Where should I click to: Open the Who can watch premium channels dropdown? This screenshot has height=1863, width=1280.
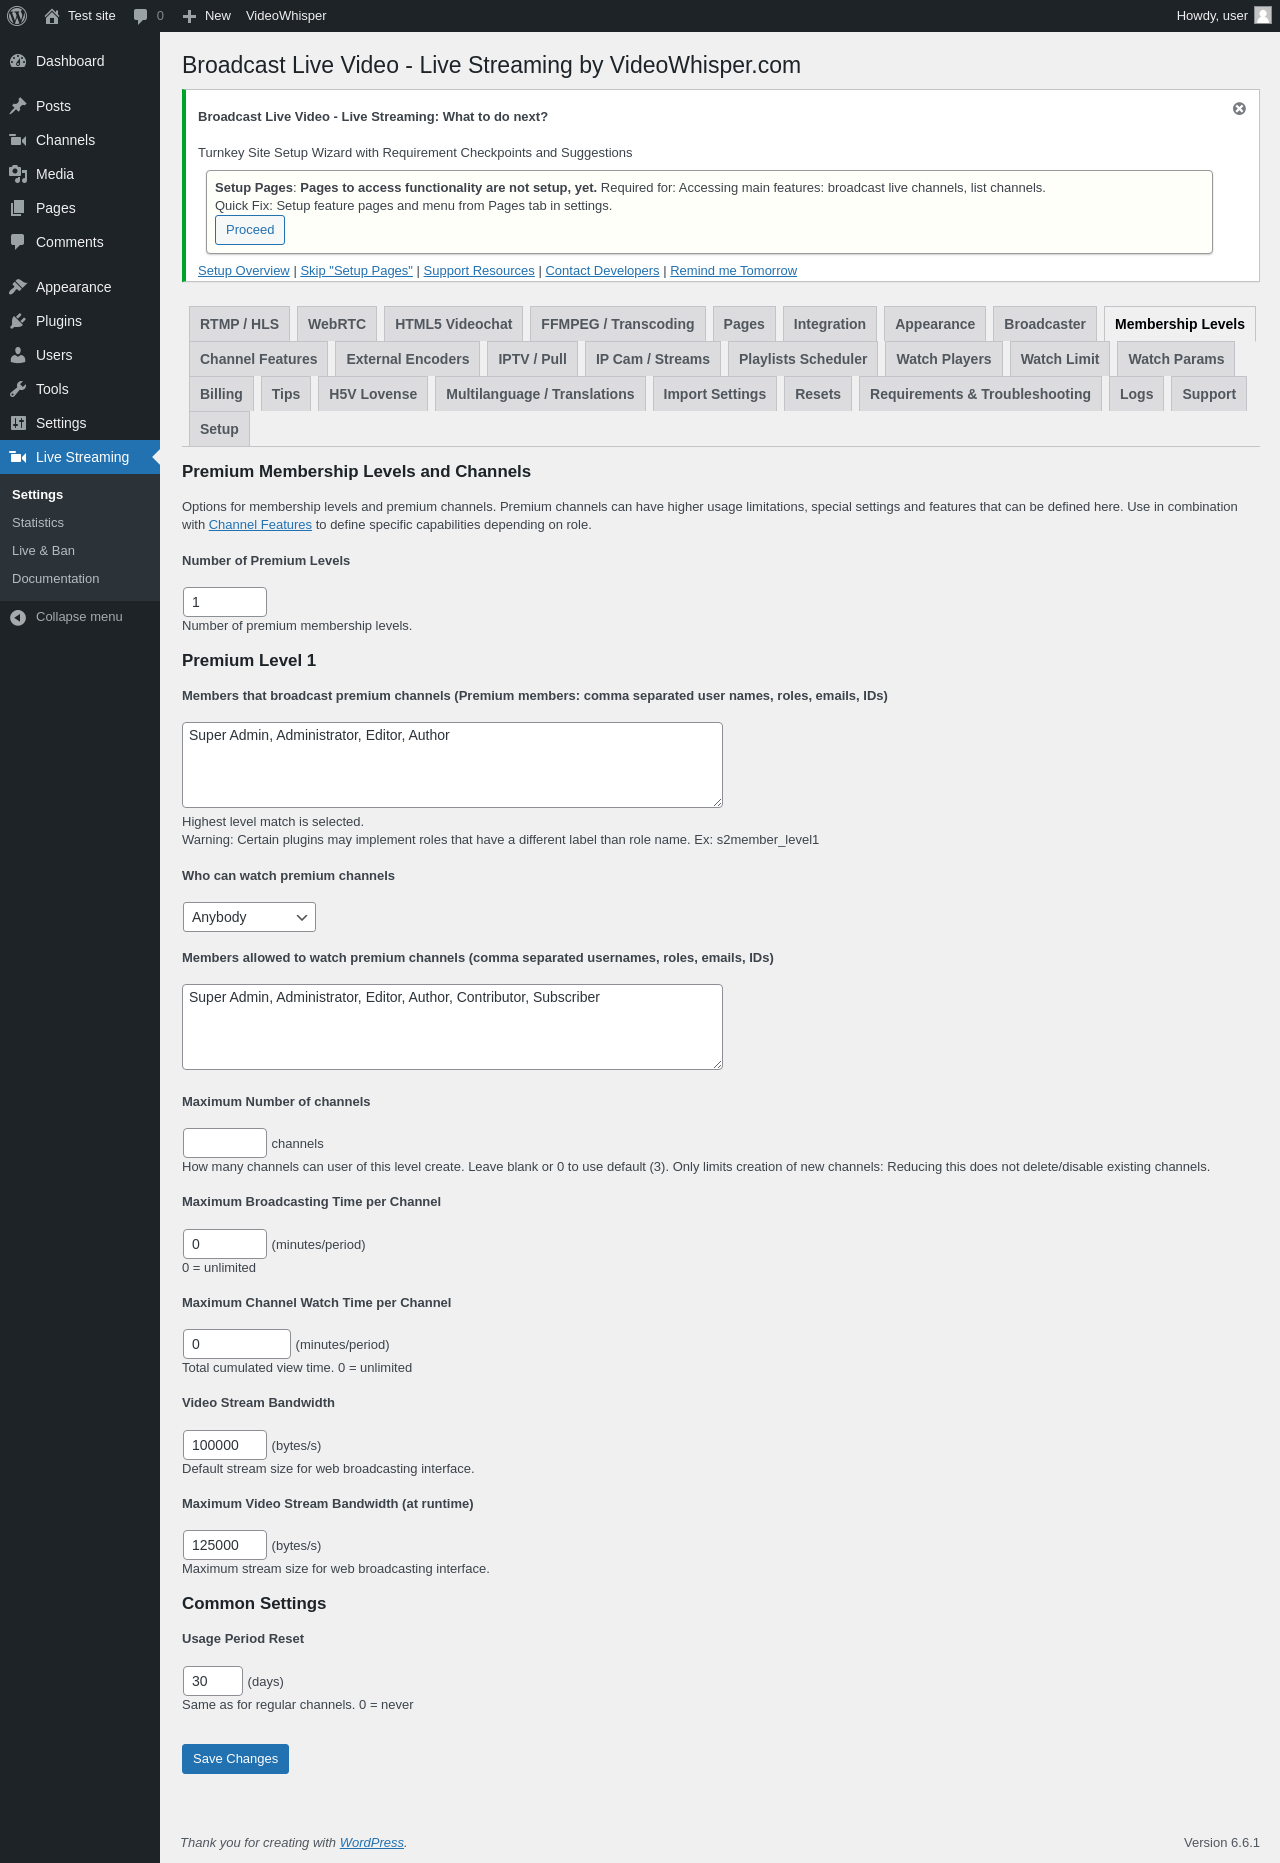[x=249, y=917]
